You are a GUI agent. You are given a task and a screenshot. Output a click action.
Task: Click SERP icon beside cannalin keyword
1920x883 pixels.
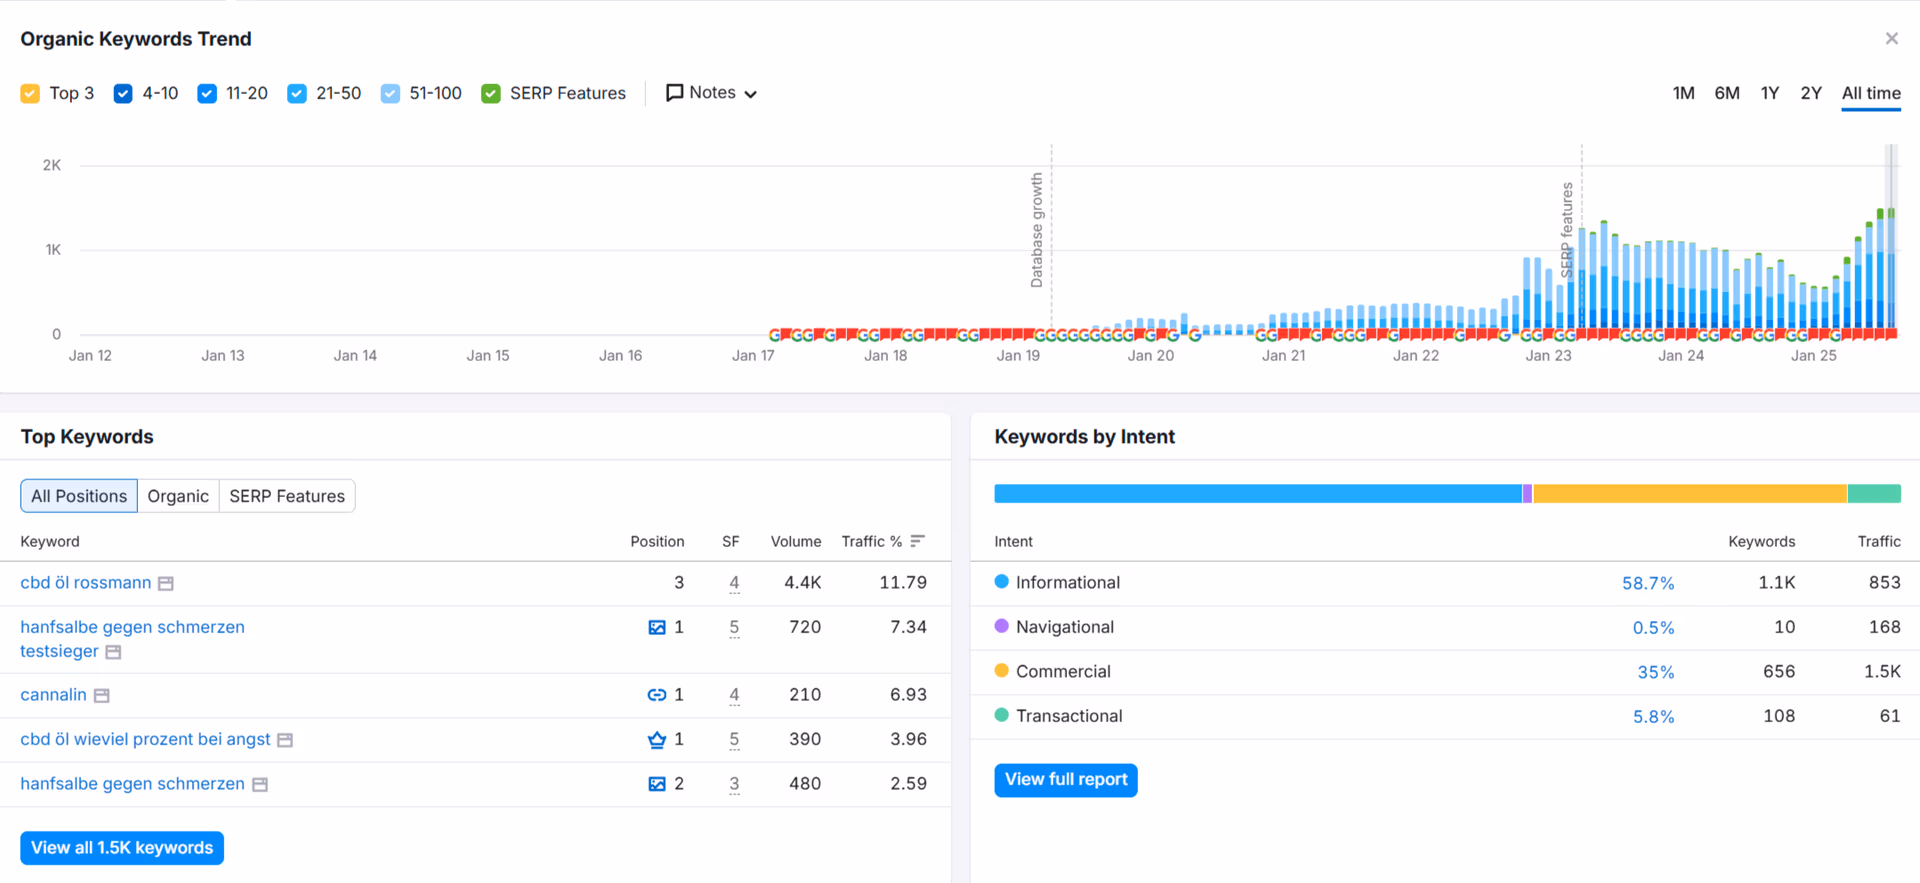point(102,696)
